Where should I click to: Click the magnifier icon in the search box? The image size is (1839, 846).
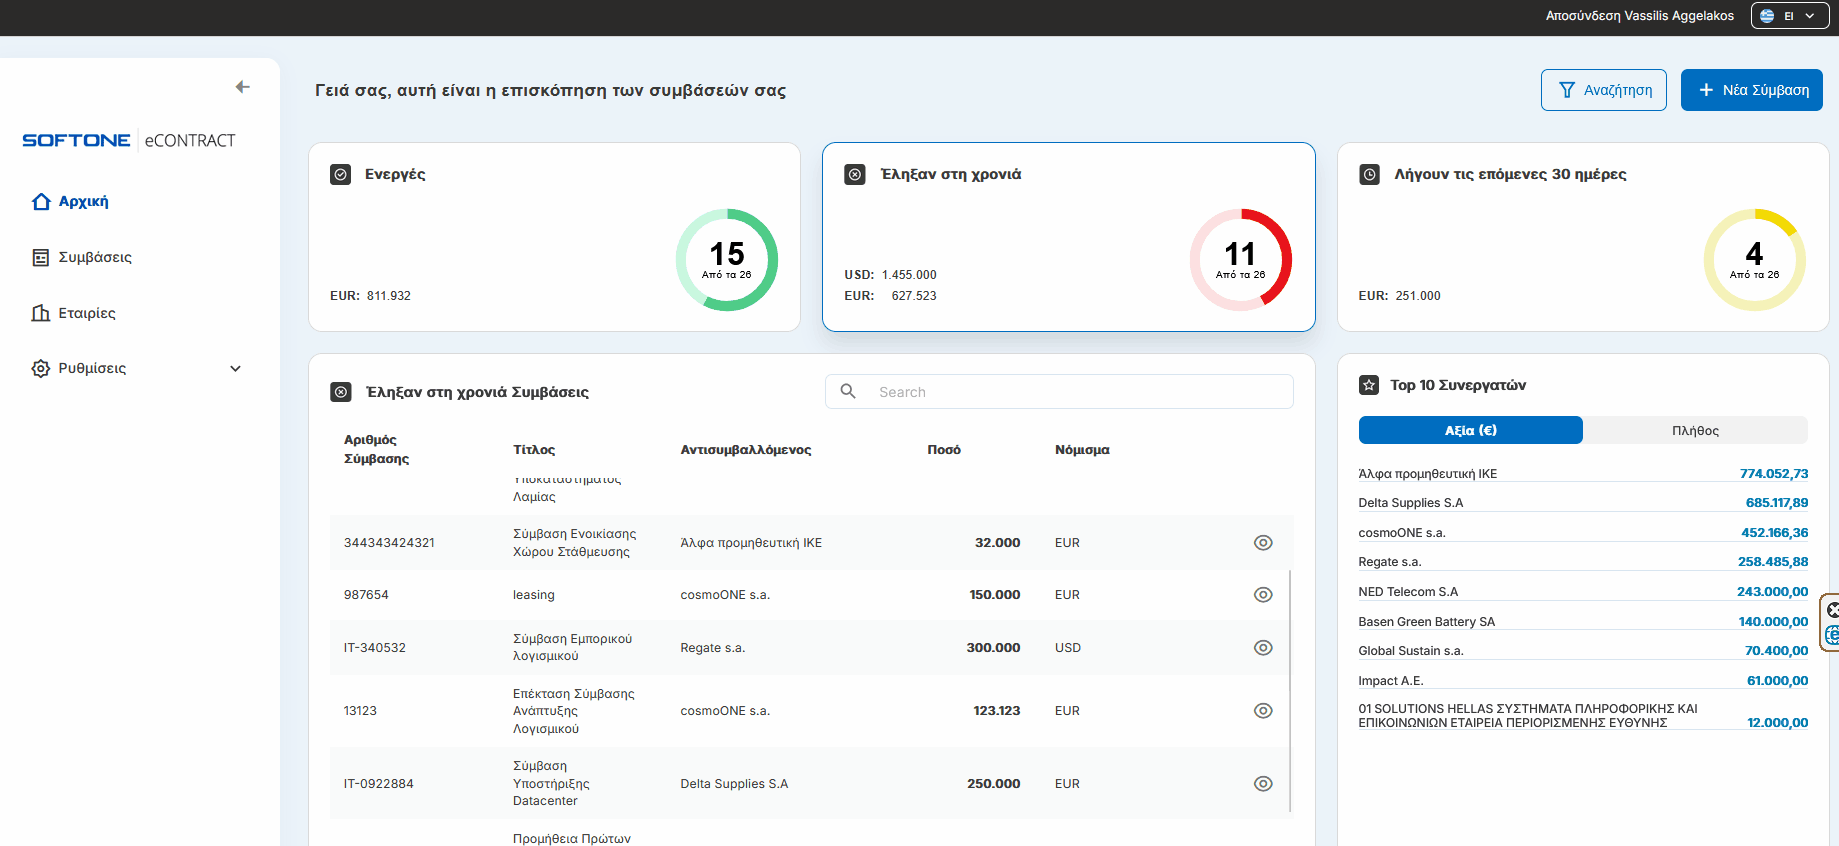[x=848, y=391]
